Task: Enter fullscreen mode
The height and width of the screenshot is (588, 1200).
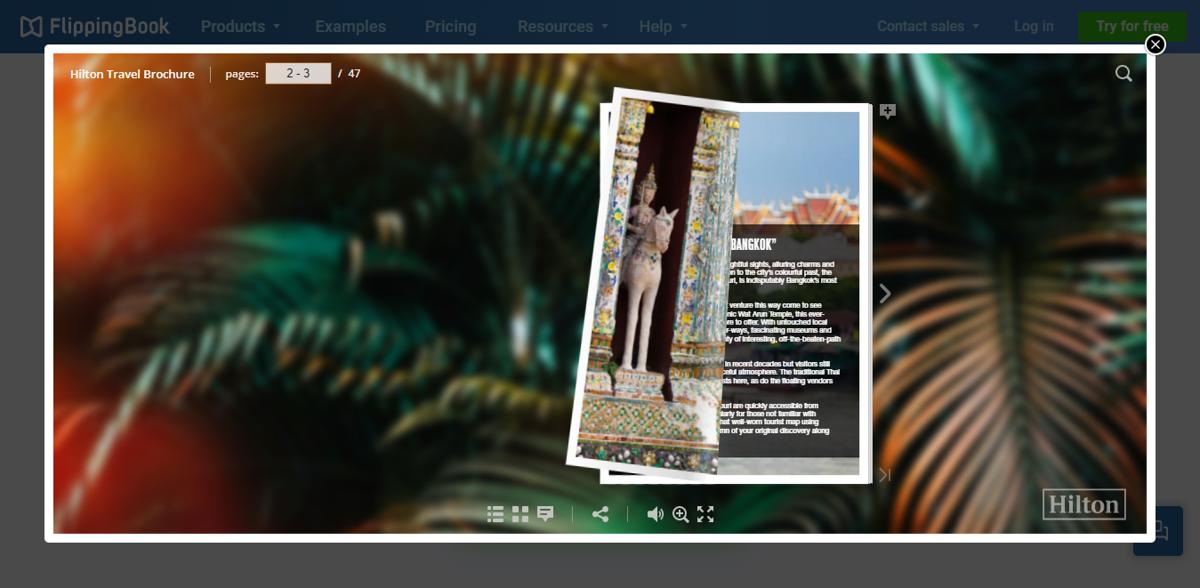Action: (x=706, y=514)
